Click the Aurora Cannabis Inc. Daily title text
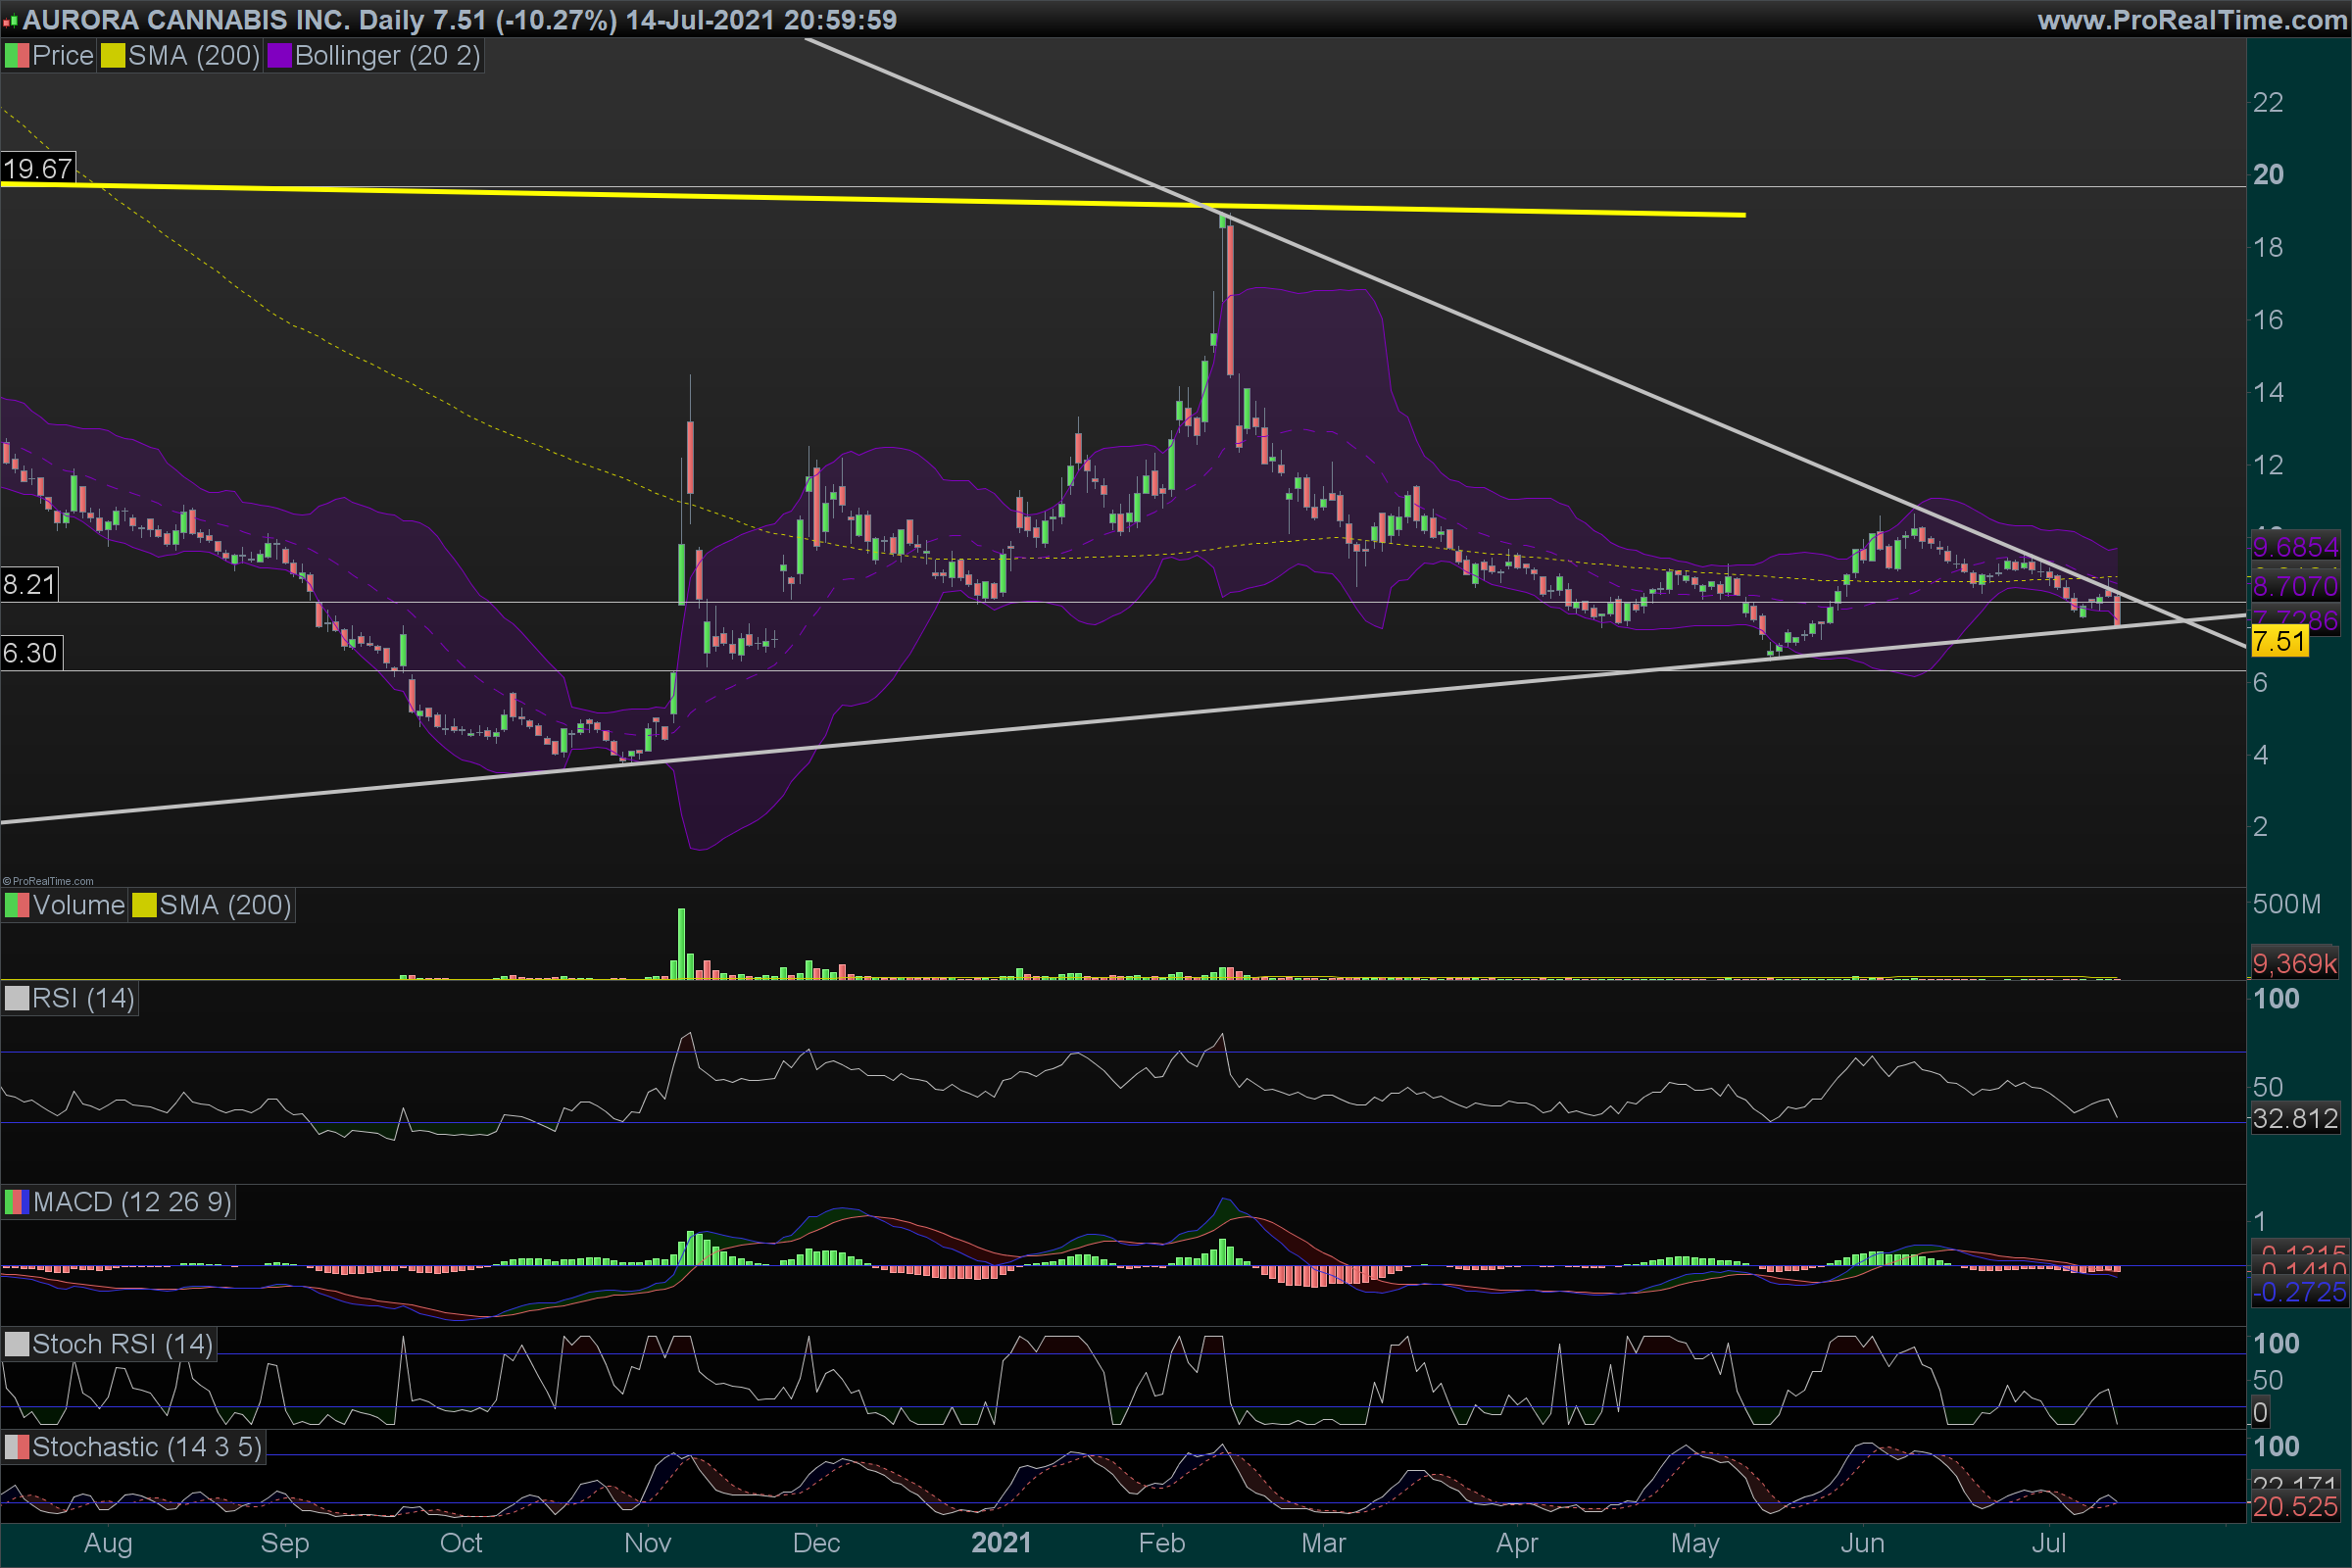 pos(225,20)
